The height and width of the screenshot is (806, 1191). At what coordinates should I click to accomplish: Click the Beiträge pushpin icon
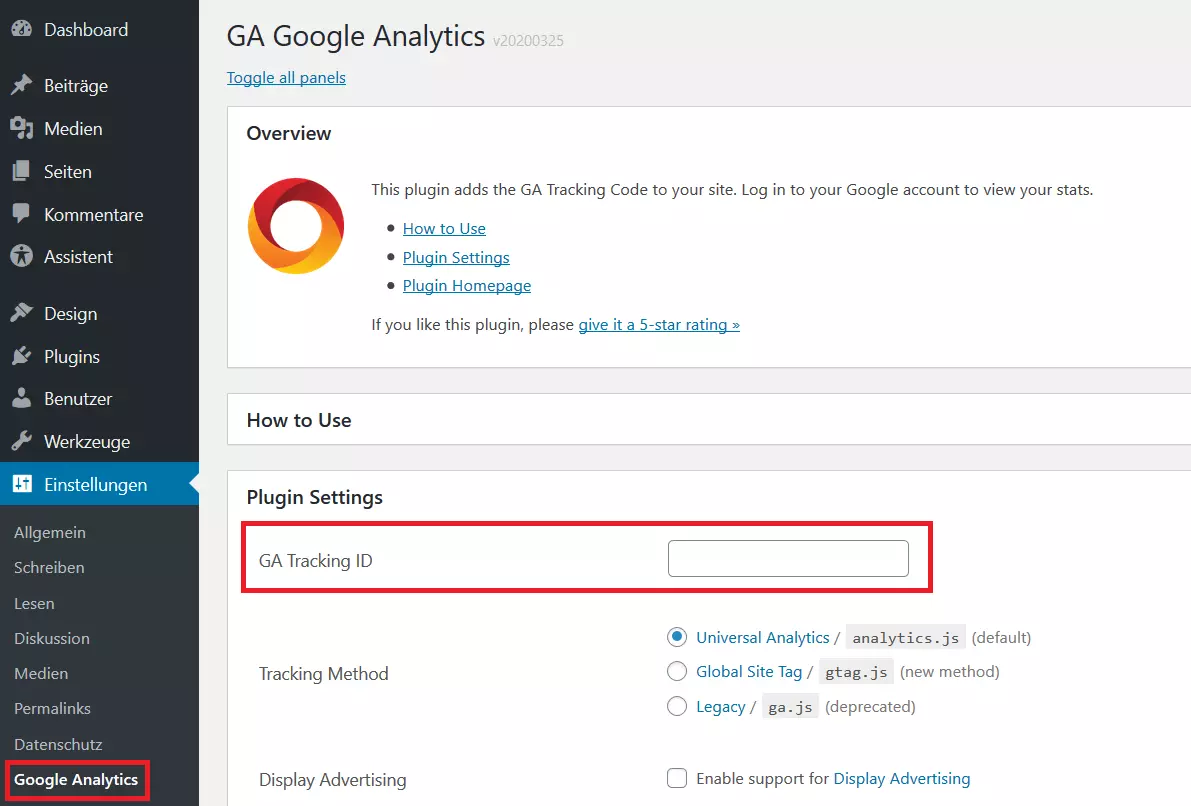22,85
